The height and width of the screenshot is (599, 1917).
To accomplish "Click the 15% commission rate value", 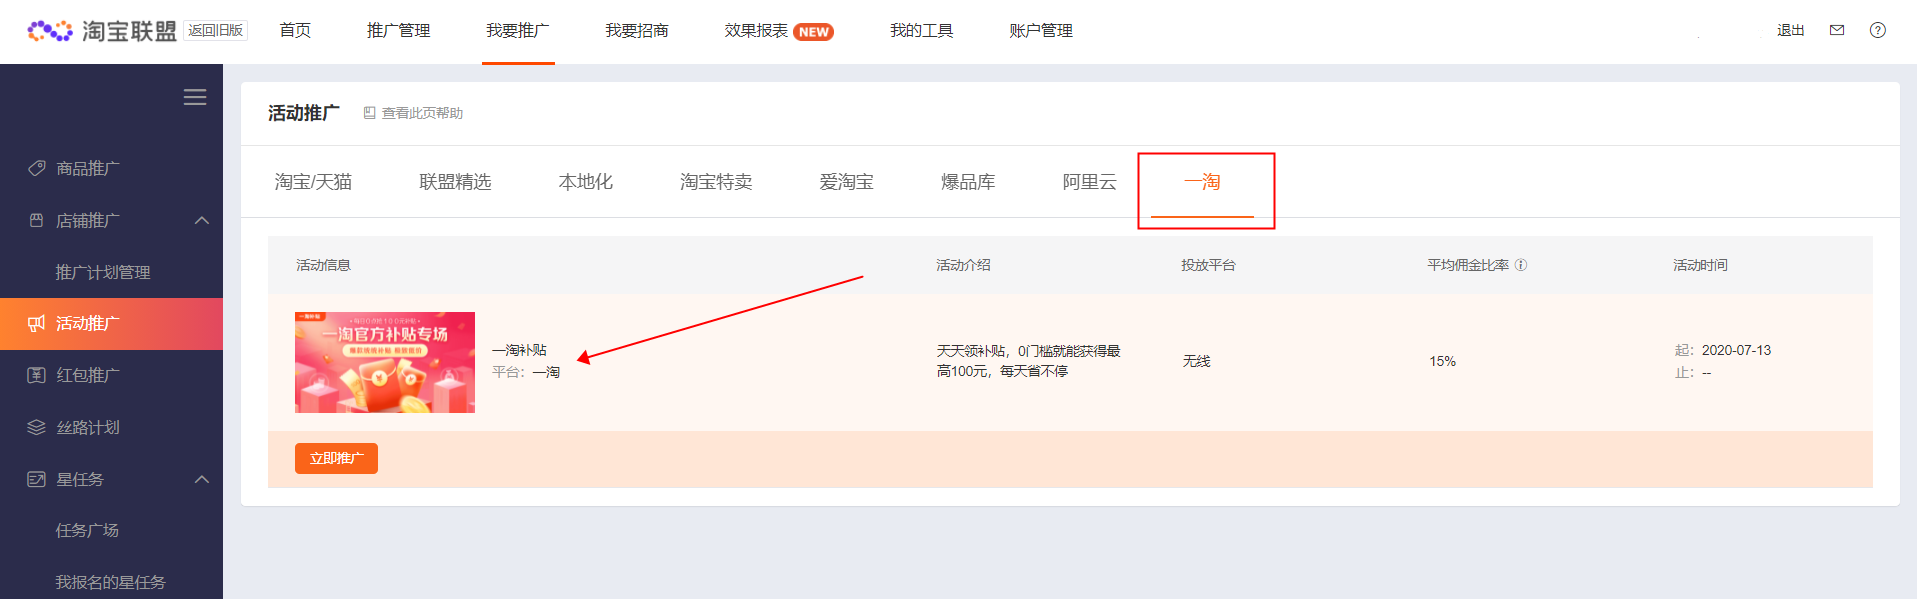I will tap(1442, 361).
